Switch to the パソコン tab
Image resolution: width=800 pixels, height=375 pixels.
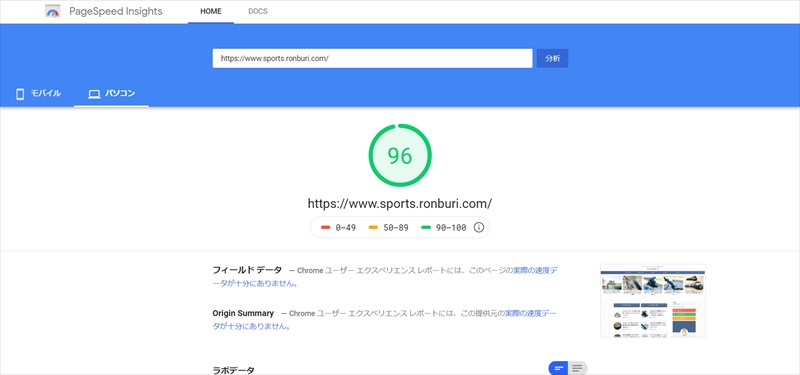[111, 94]
